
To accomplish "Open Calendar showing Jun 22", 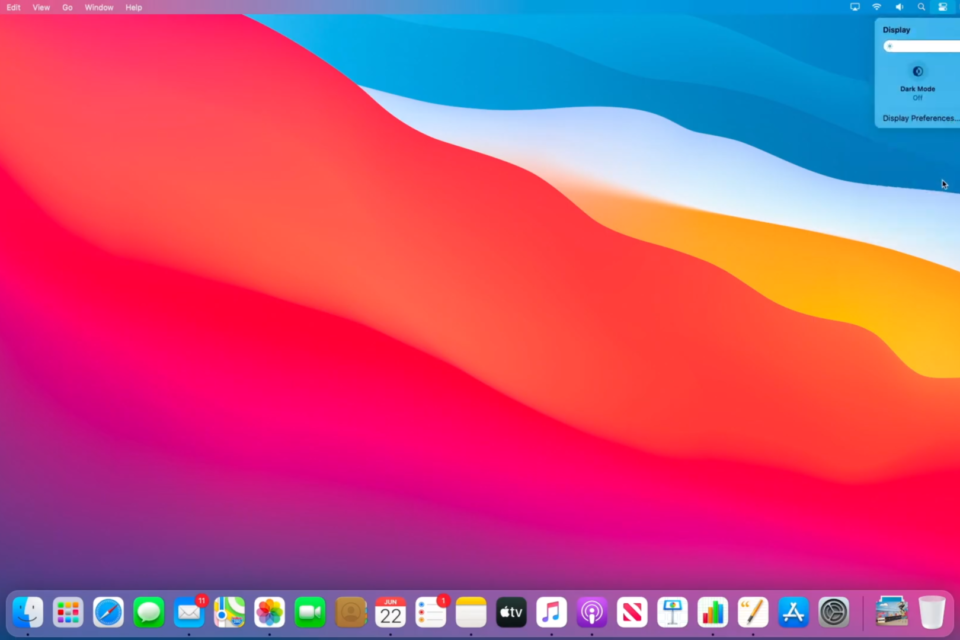I will (390, 611).
